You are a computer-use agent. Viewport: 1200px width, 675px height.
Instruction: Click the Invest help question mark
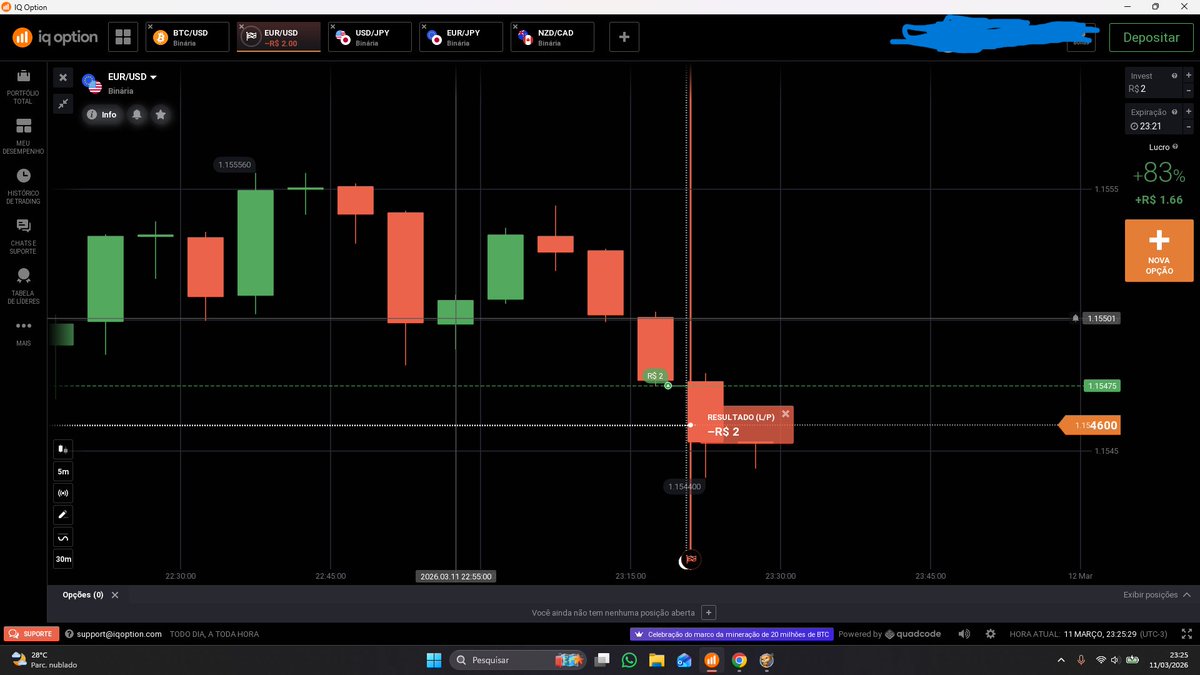pos(1173,76)
